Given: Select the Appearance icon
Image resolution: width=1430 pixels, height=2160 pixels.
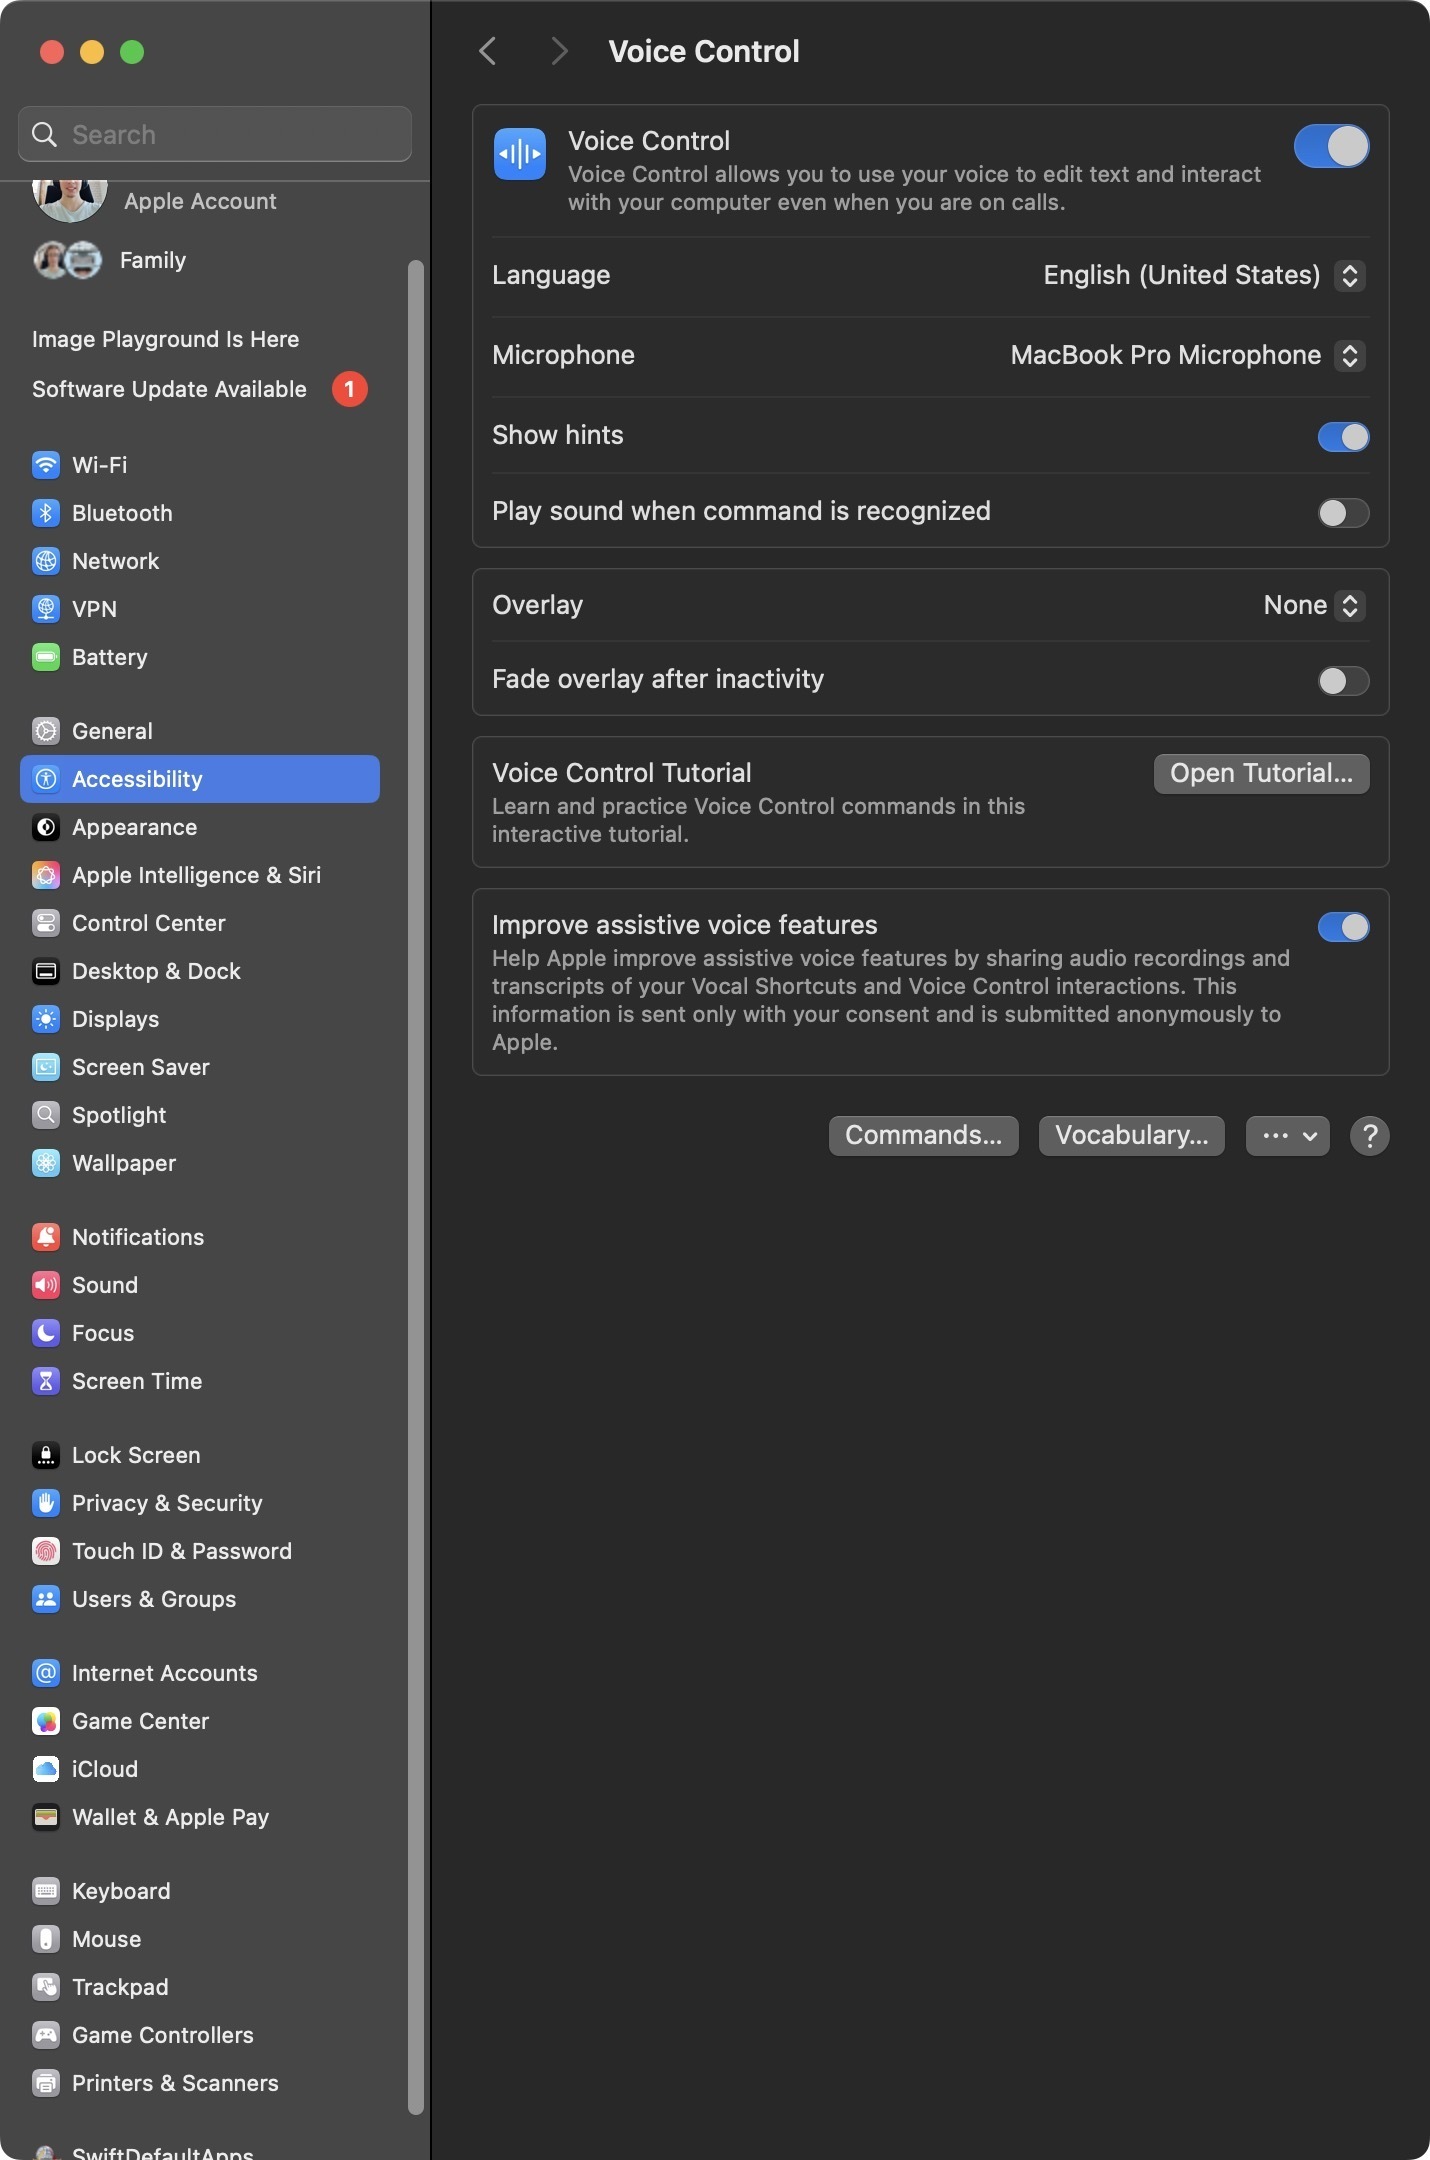Looking at the screenshot, I should [46, 827].
